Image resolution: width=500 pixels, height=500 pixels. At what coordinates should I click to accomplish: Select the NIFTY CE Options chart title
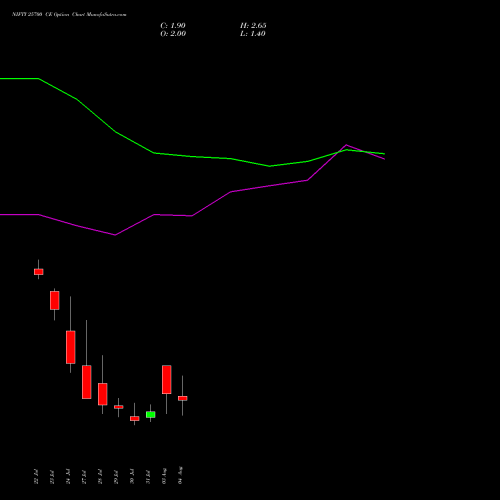point(69,15)
